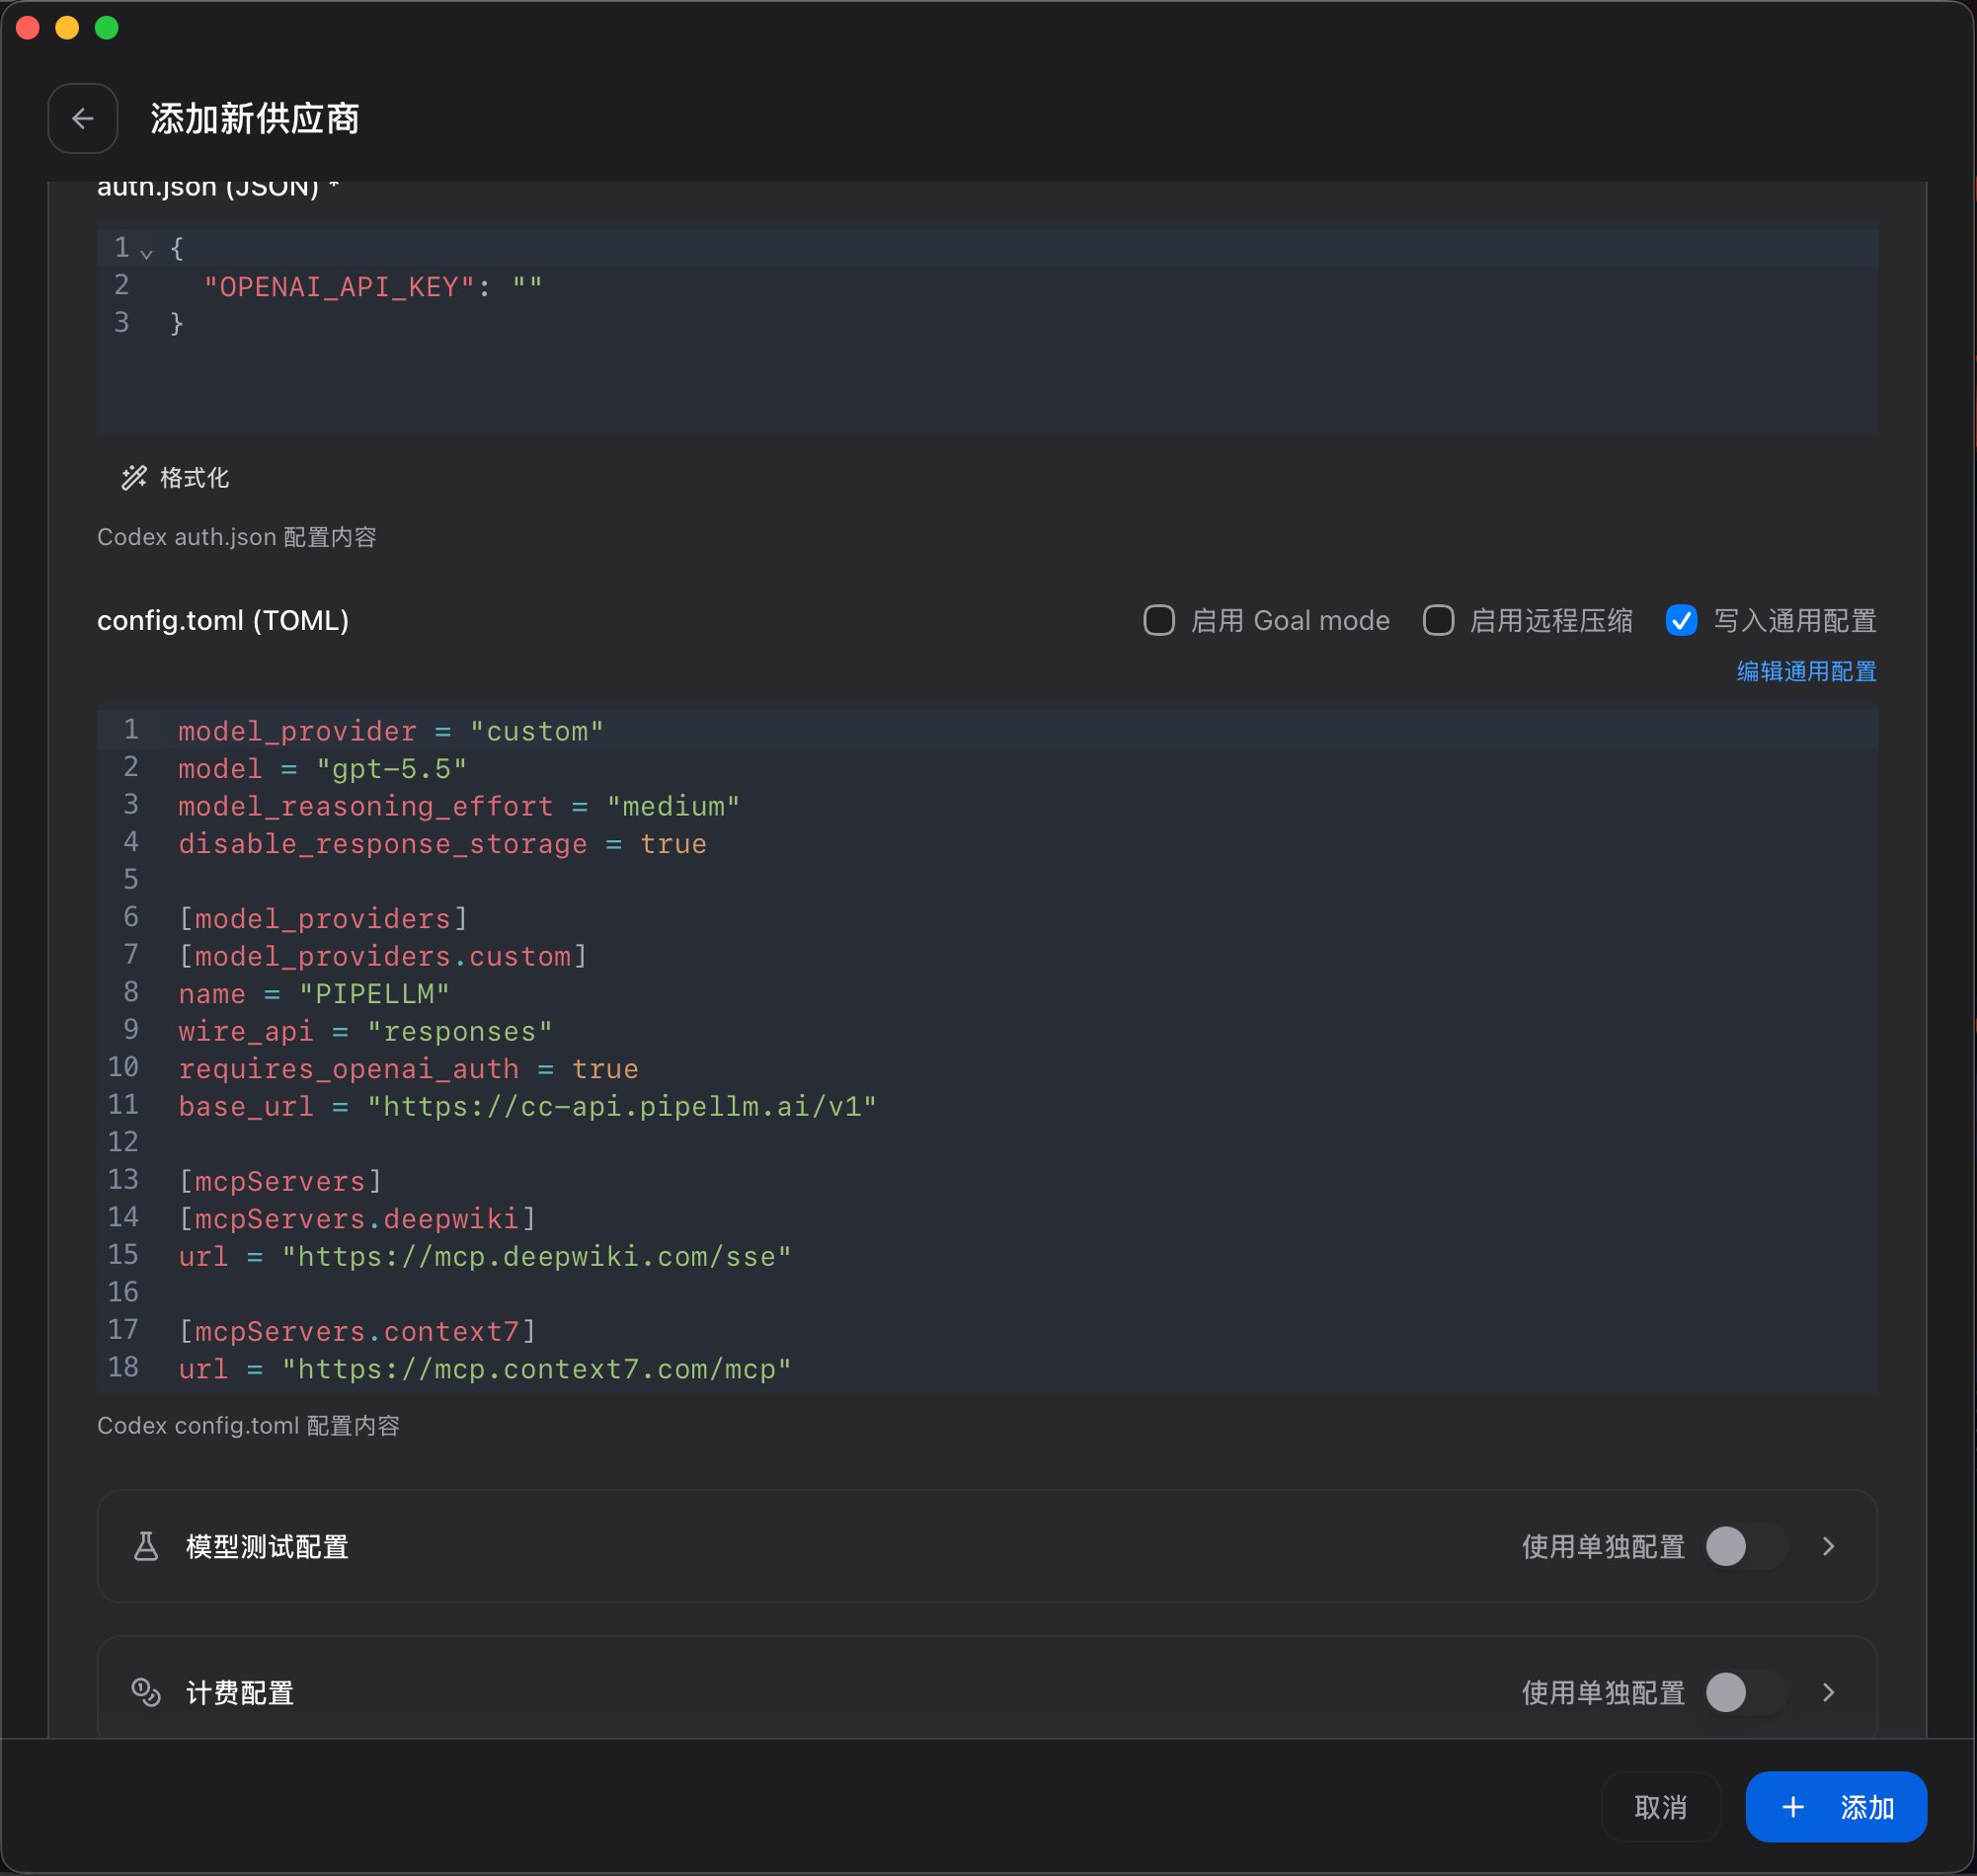Click the 格式化 button label

194,478
